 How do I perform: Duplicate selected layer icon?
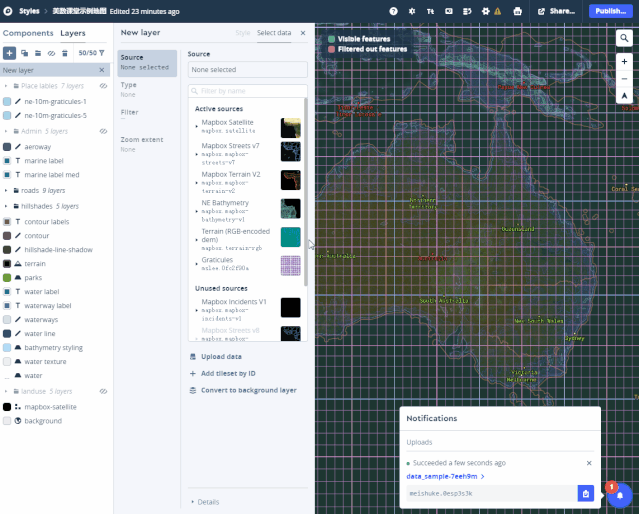coord(24,53)
